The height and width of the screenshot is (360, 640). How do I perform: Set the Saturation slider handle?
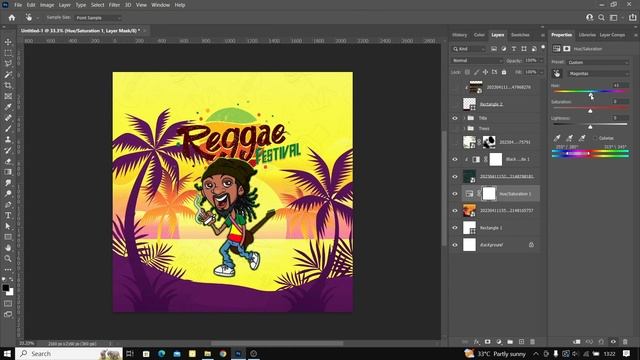pyautogui.click(x=590, y=111)
